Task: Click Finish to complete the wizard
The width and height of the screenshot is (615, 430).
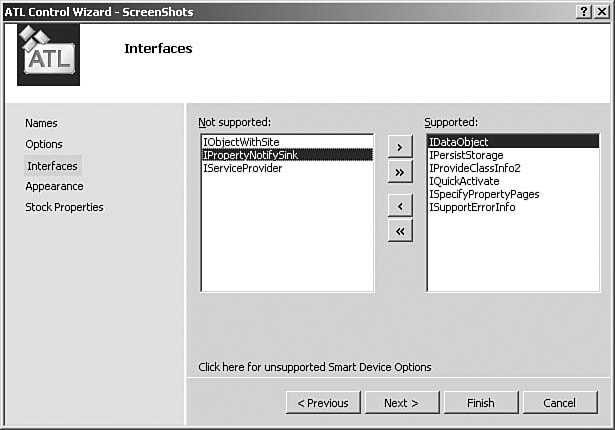Action: point(481,403)
